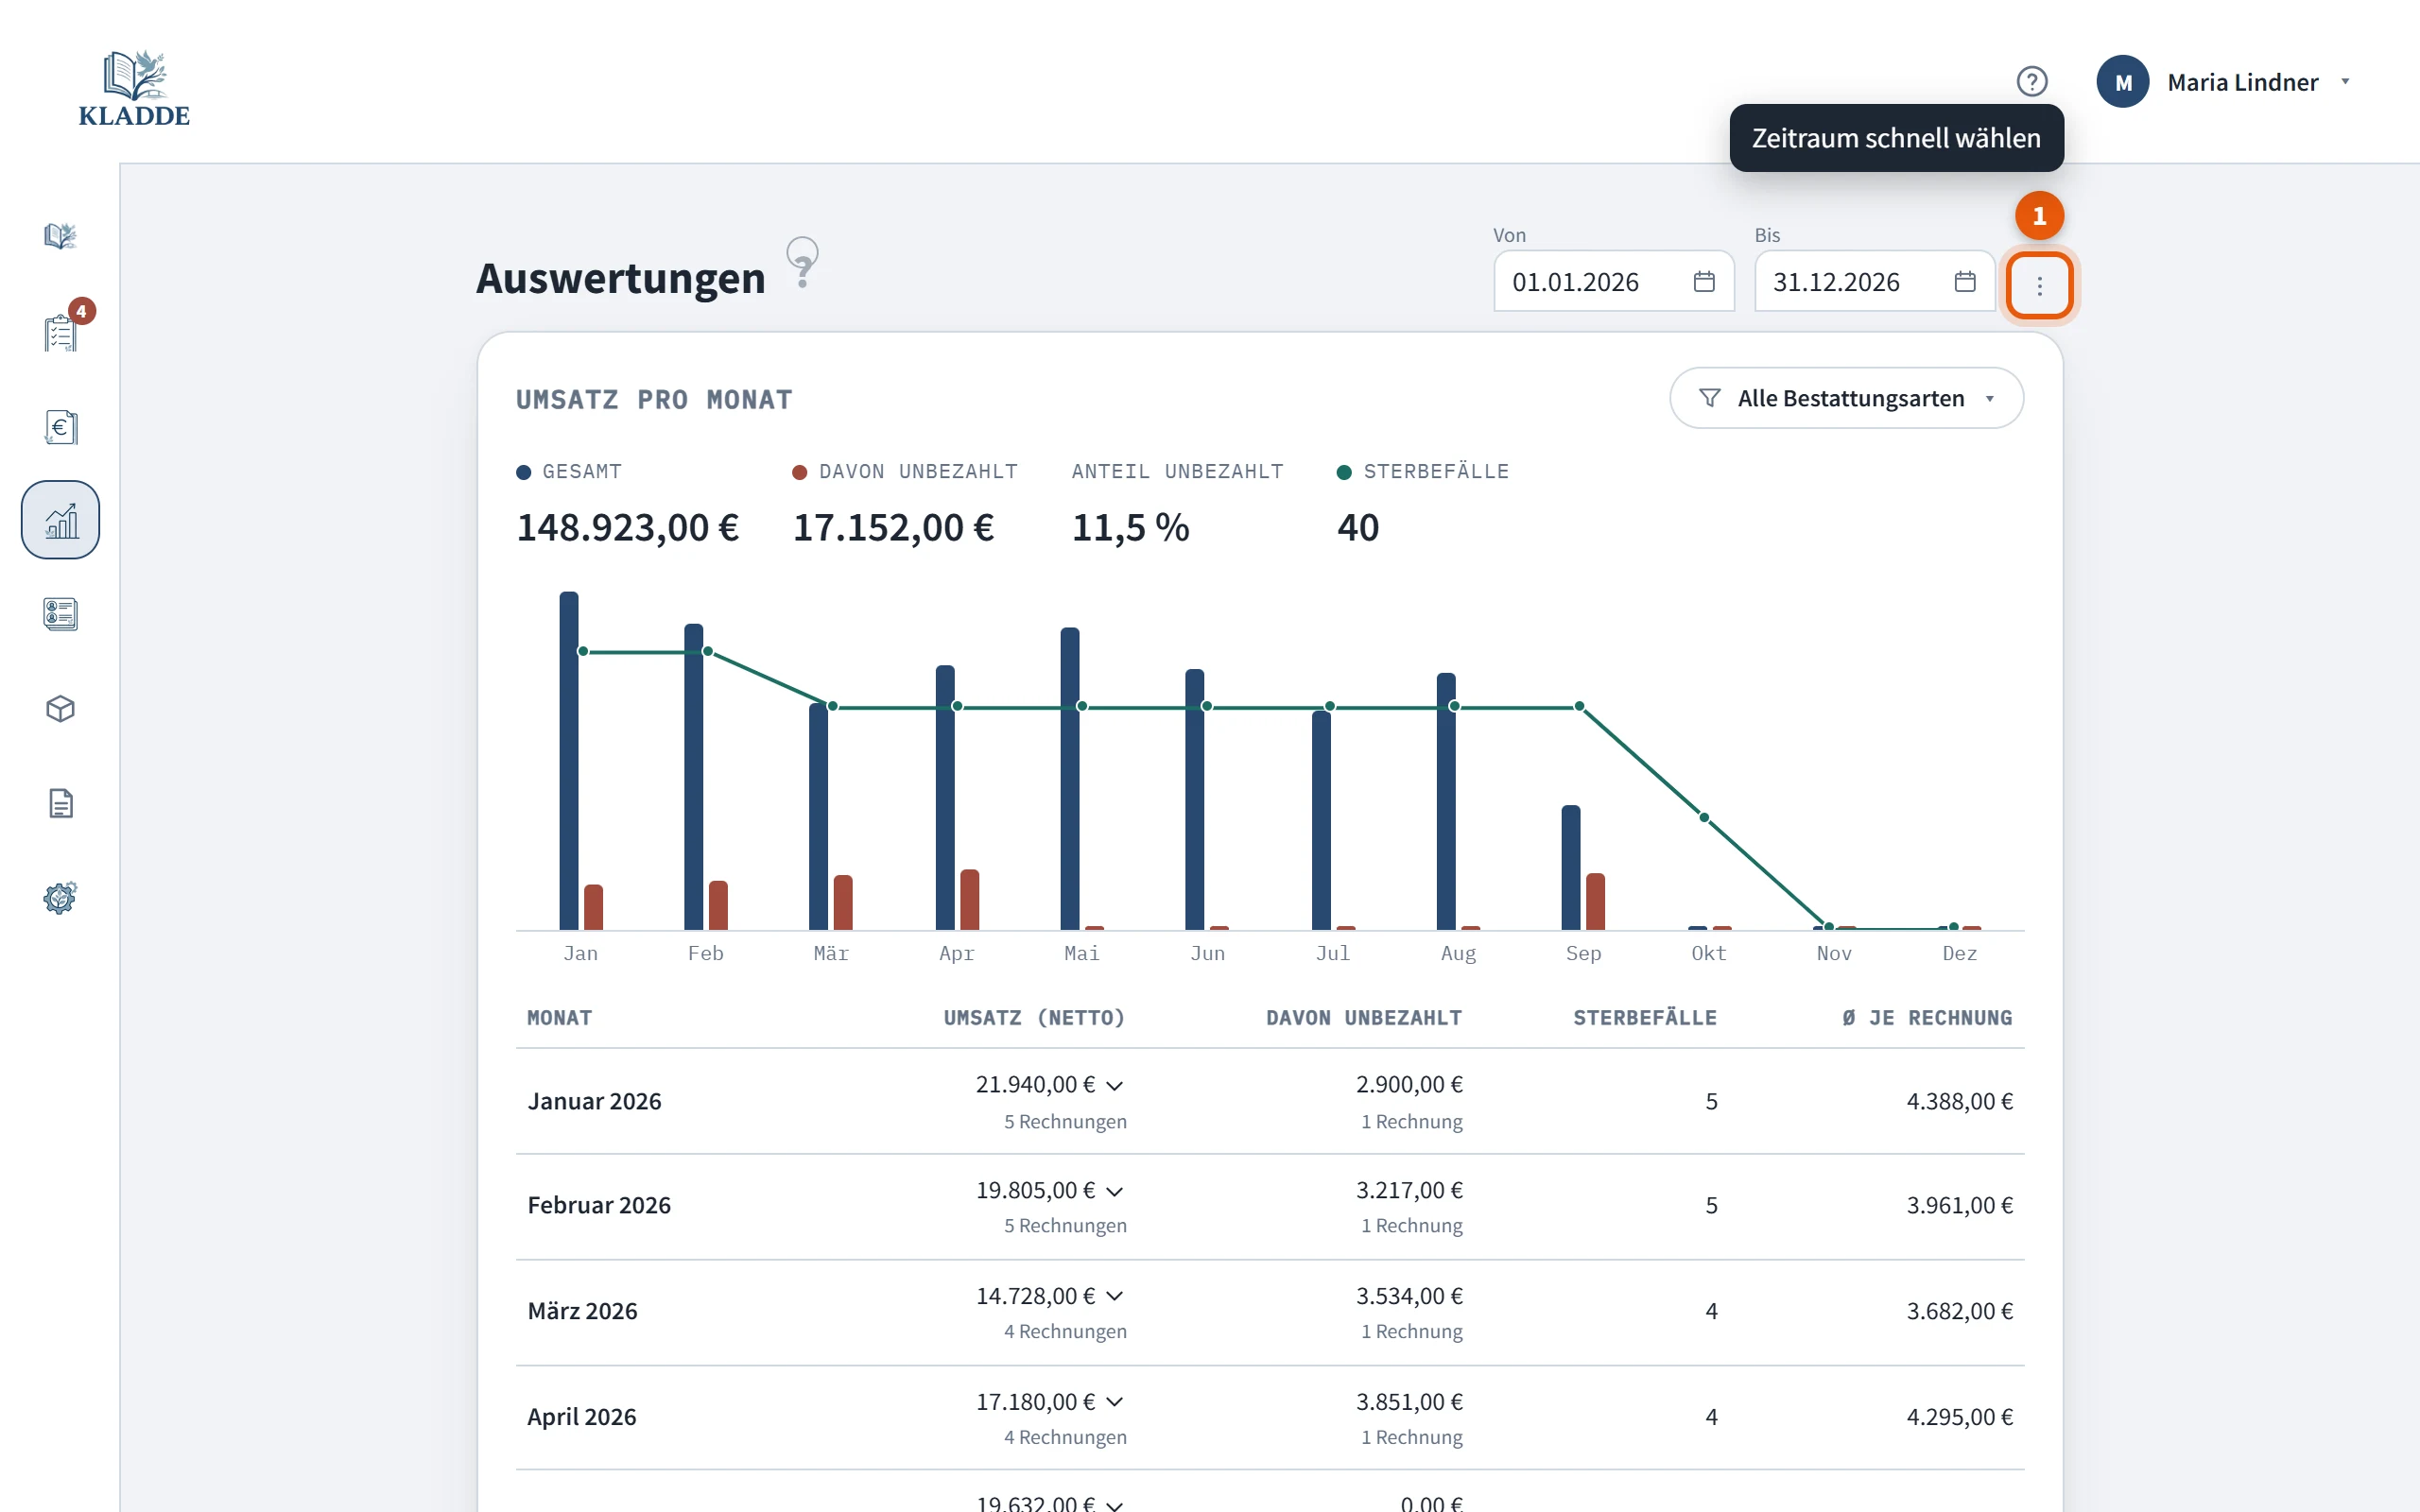The height and width of the screenshot is (1512, 2420).
Task: Click the question mark beside Auswertungen
Action: tap(802, 263)
